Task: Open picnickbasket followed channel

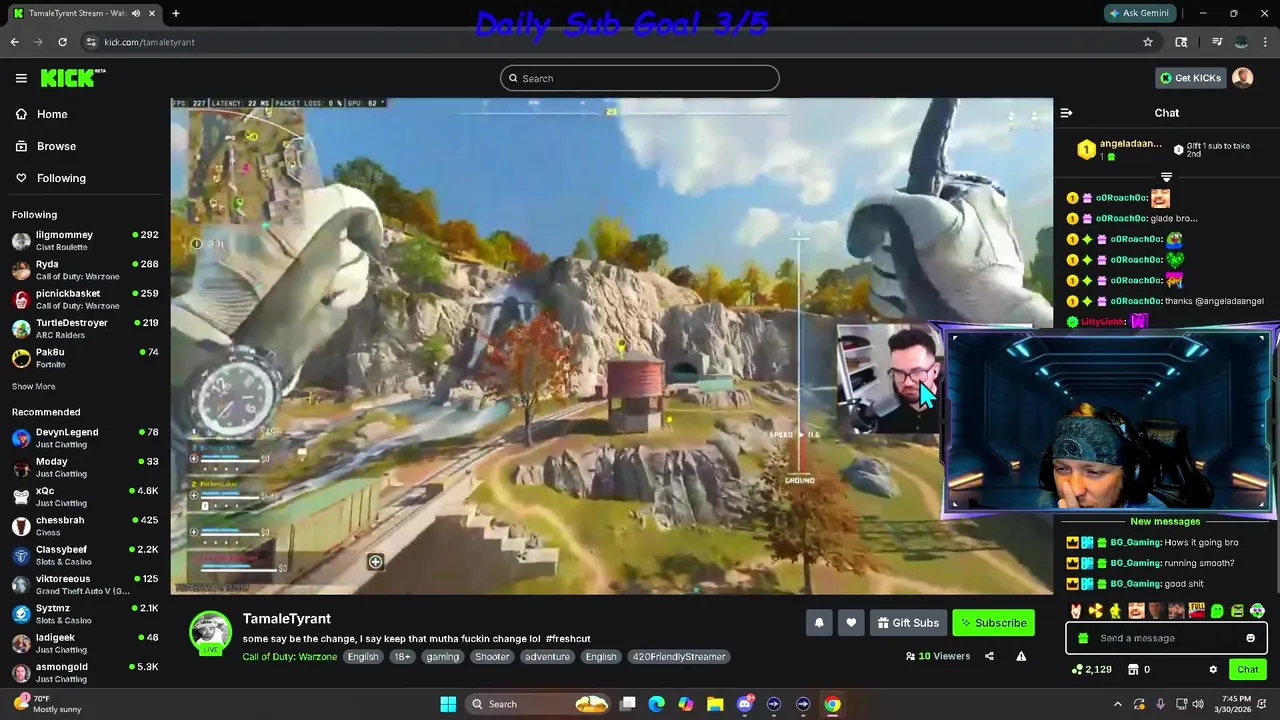Action: [x=85, y=299]
